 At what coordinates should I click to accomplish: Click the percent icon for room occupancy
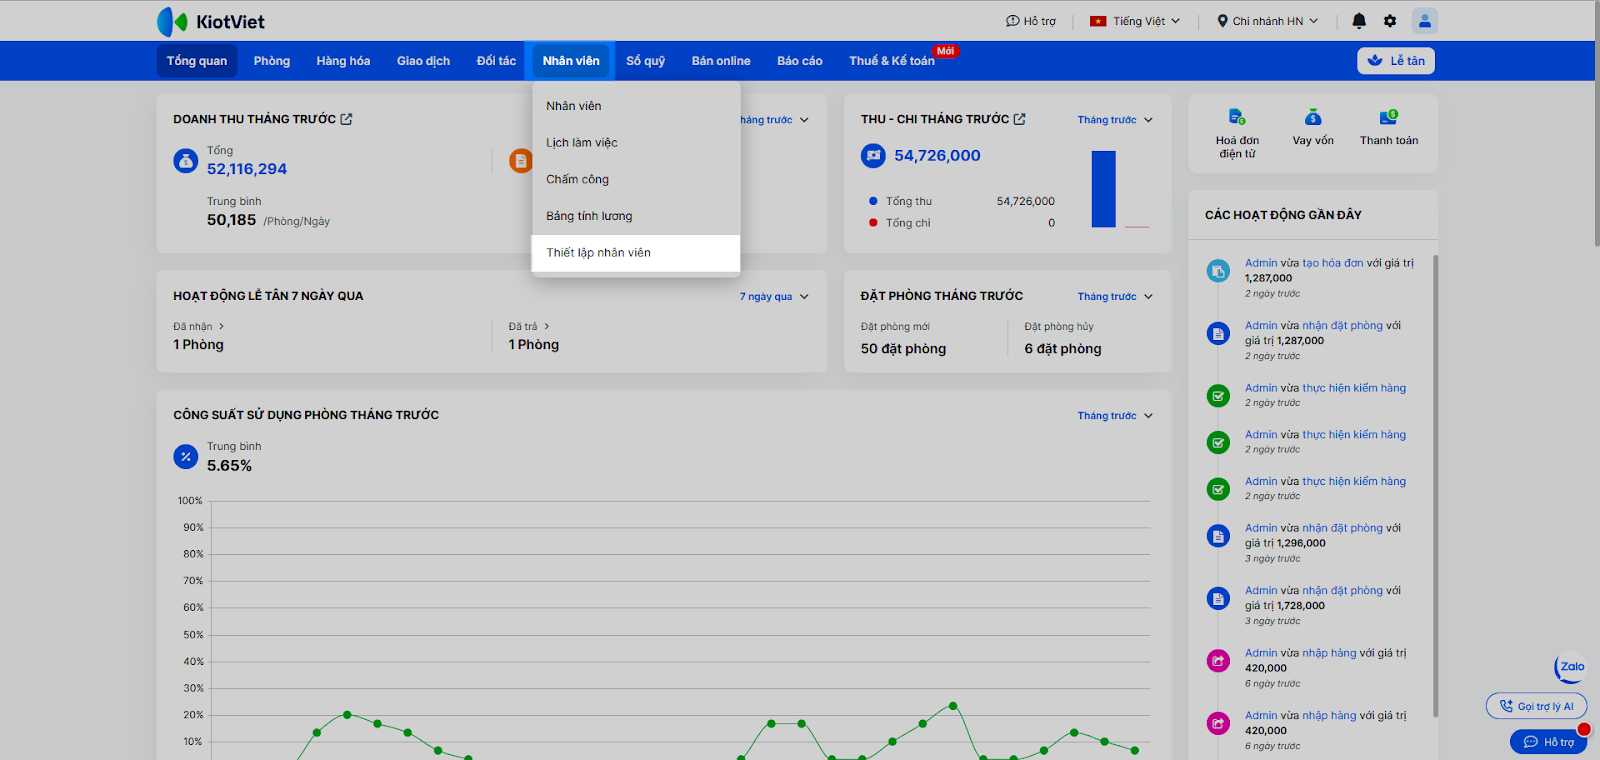pyautogui.click(x=186, y=456)
